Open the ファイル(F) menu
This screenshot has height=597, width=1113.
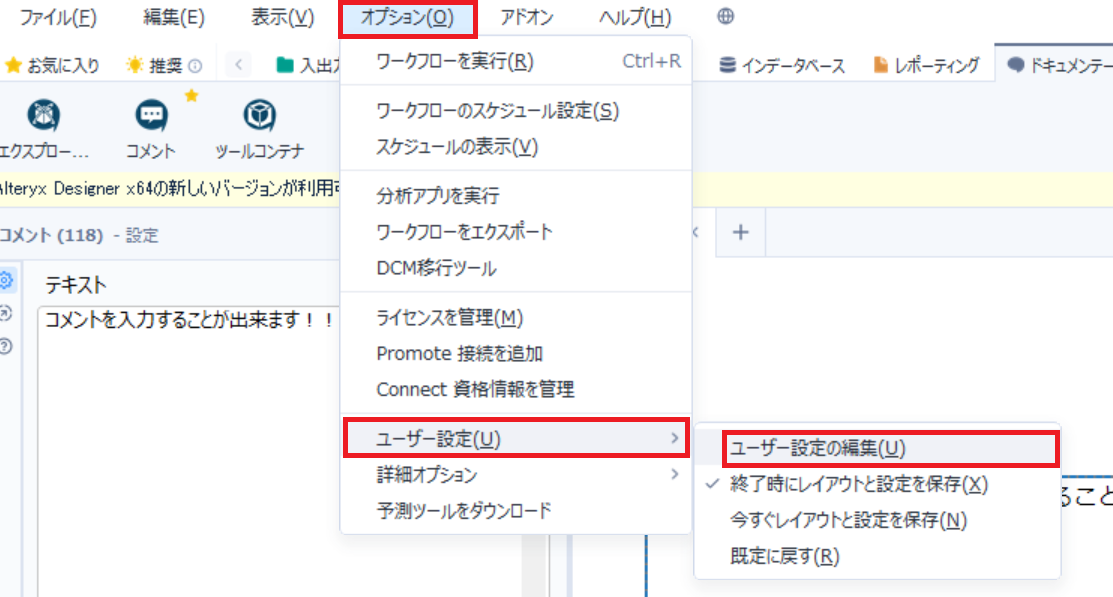point(57,17)
